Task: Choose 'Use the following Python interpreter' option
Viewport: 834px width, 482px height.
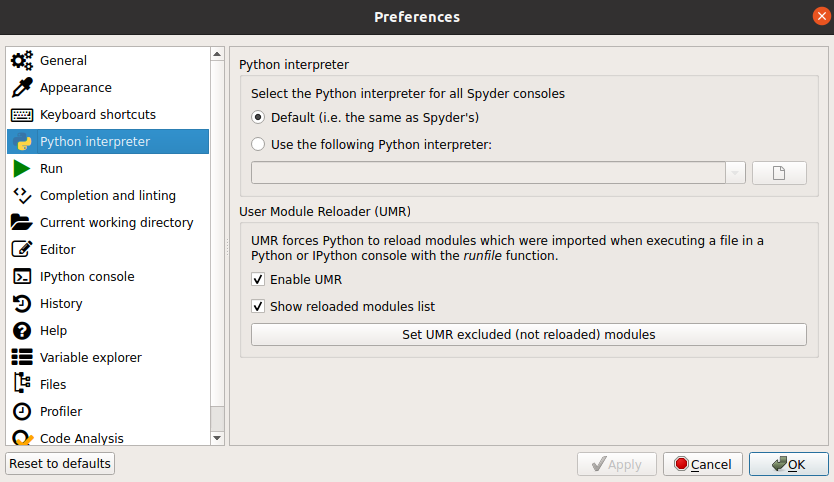Action: [258, 144]
